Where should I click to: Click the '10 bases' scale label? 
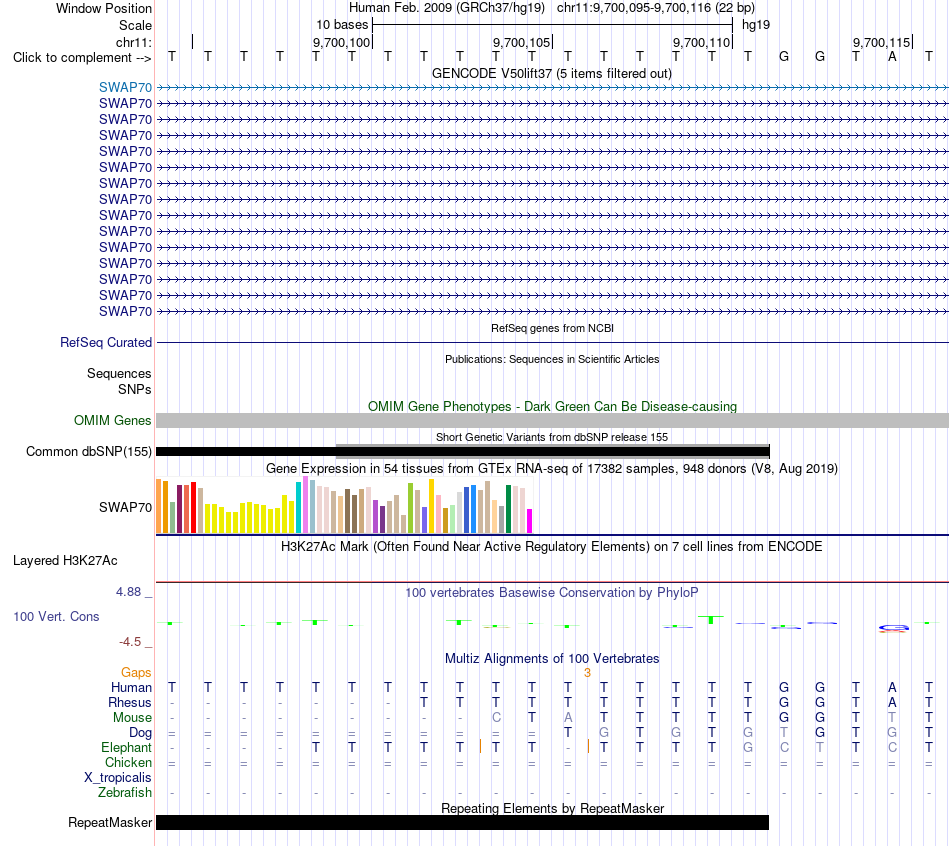coord(342,25)
